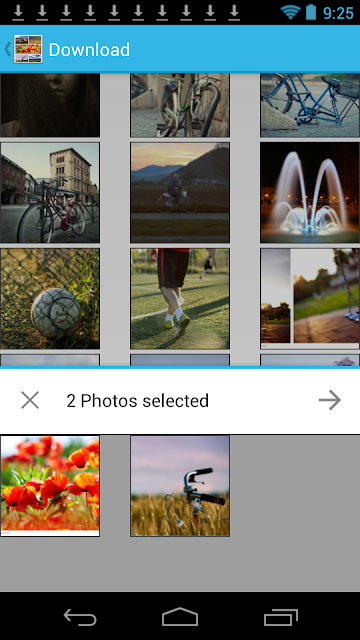Tap the first download notification arrow
360x640 pixels.
[18, 12]
